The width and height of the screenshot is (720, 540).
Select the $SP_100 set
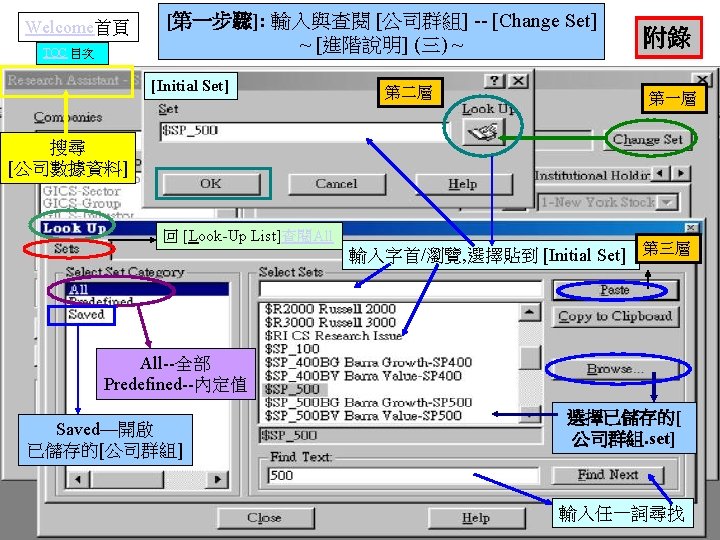tap(292, 349)
